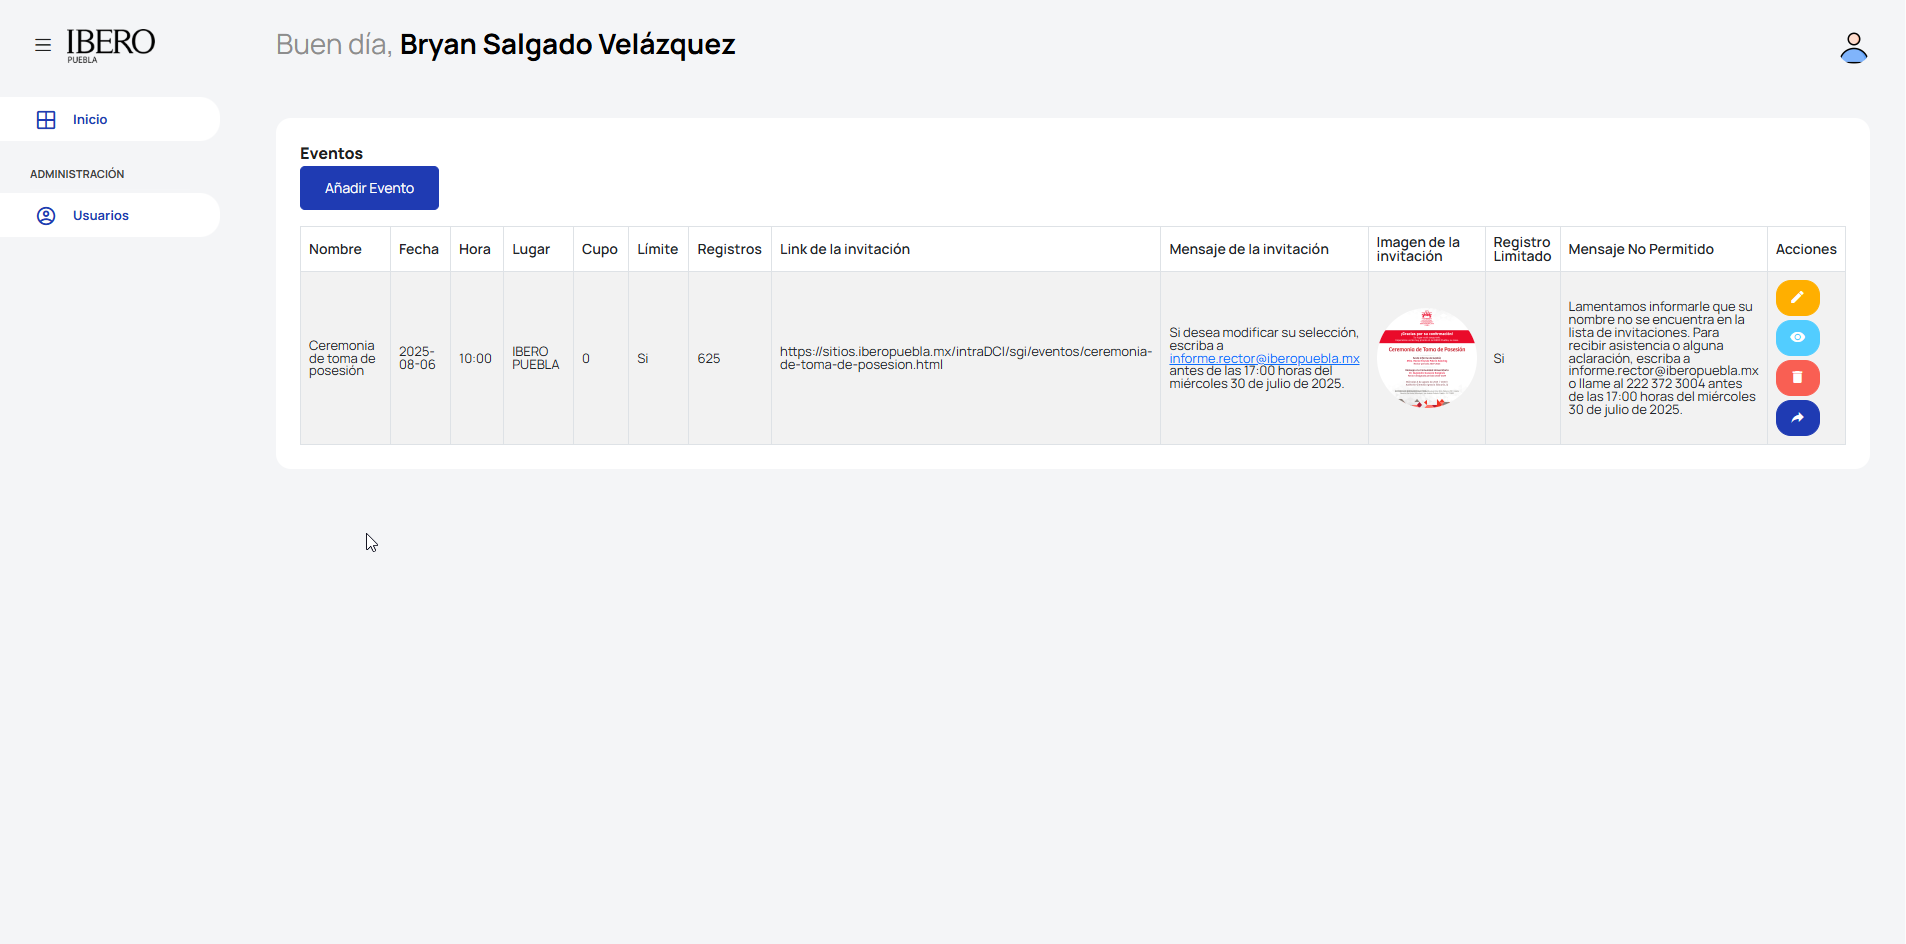
Task: Click the IBERO Puebla logo
Action: click(x=110, y=45)
